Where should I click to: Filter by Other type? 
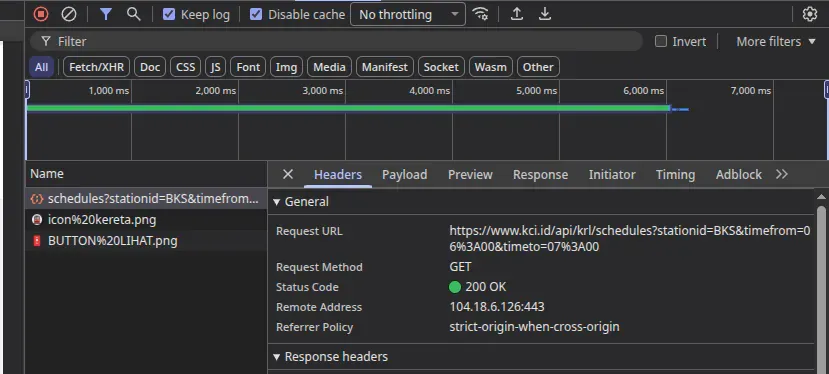(x=538, y=67)
